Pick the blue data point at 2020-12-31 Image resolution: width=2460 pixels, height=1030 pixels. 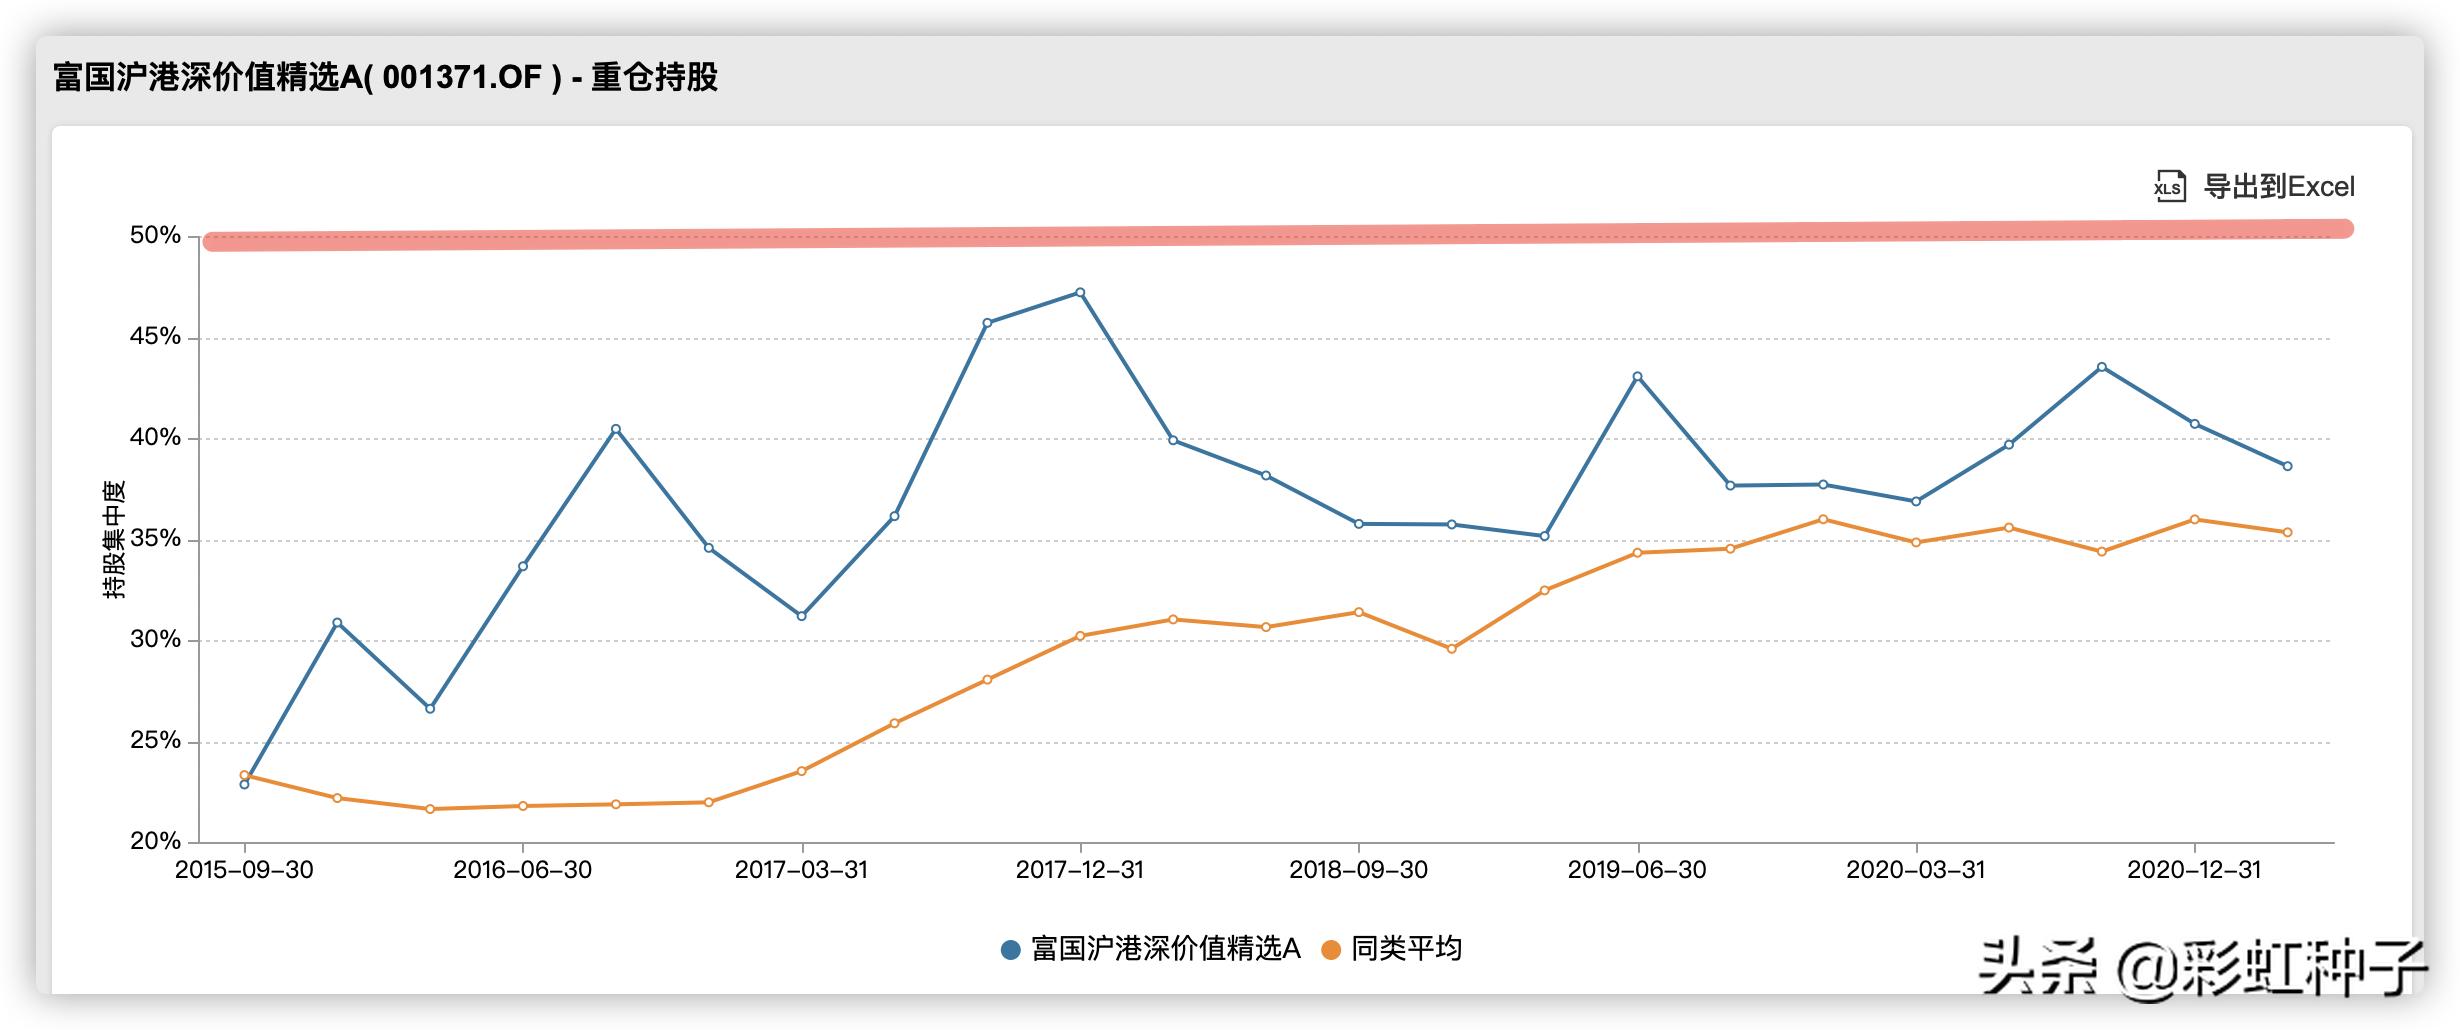click(x=2194, y=424)
